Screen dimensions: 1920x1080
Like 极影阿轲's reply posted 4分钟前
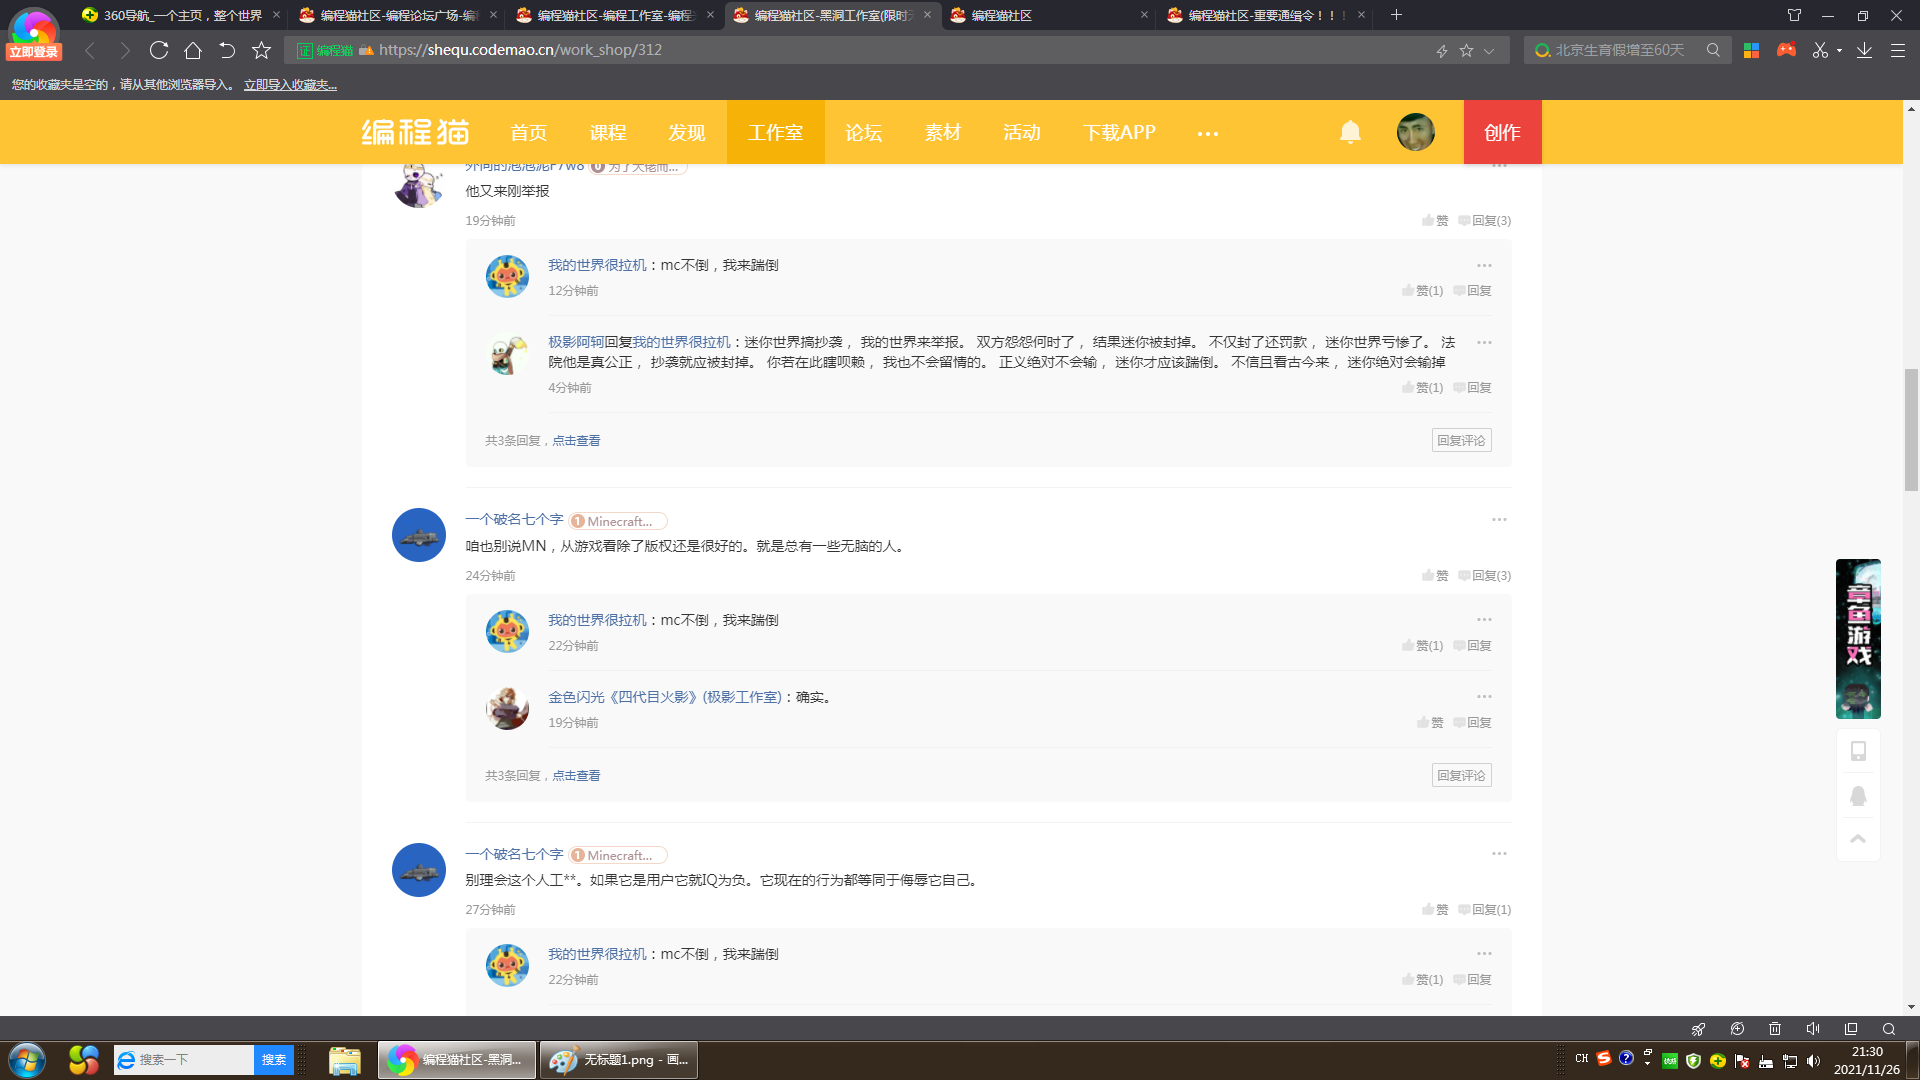[x=1422, y=388]
